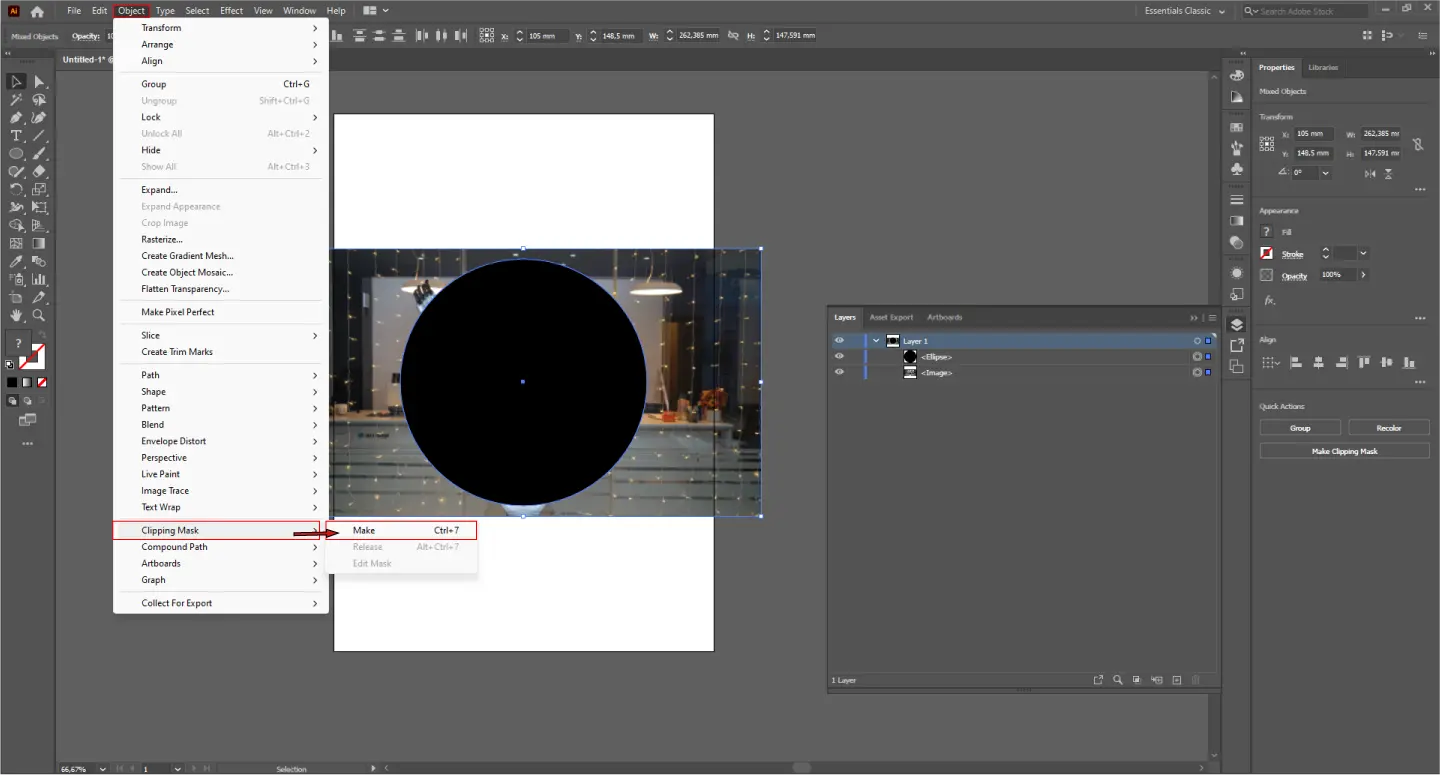Select the Pen tool
Image resolution: width=1440 pixels, height=775 pixels.
[x=17, y=118]
